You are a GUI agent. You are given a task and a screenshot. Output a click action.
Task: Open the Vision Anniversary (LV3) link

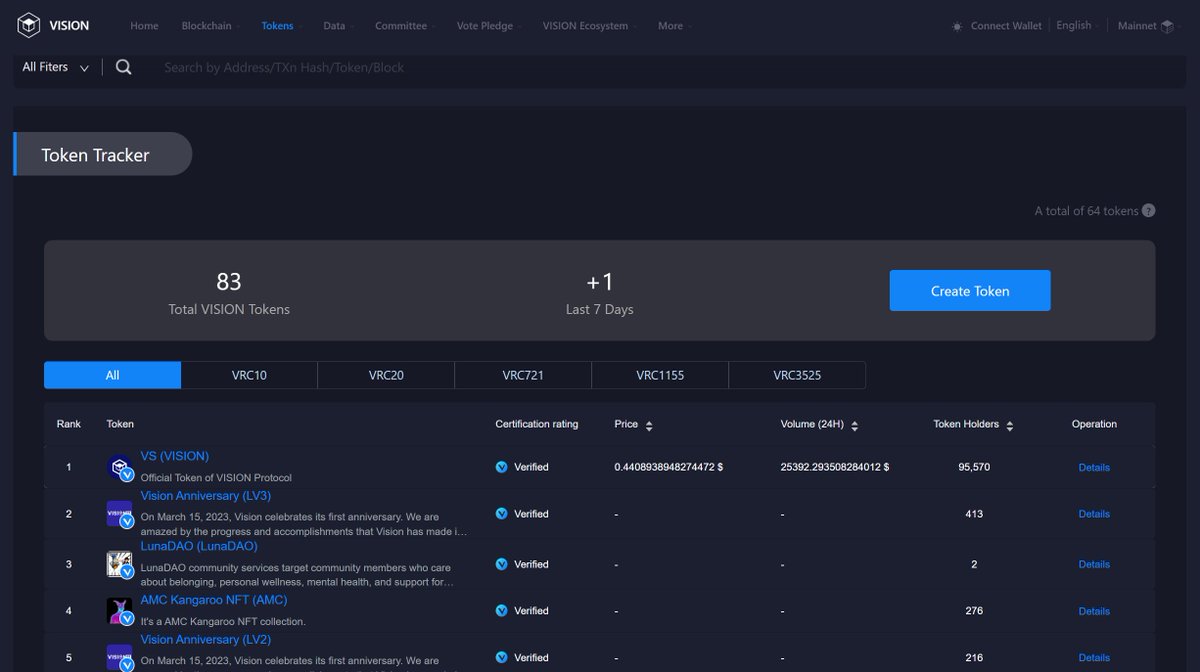(x=206, y=496)
